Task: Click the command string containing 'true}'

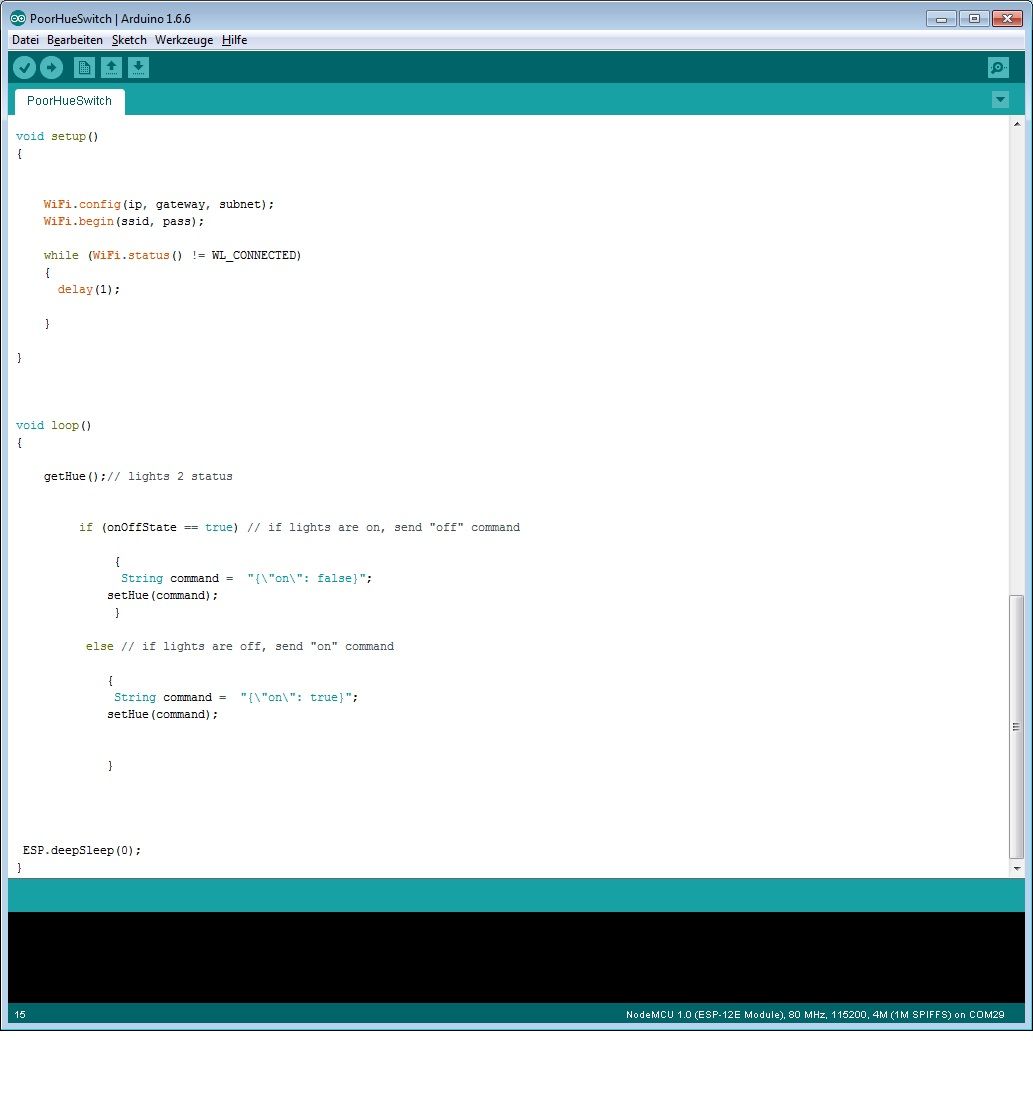Action: (296, 697)
